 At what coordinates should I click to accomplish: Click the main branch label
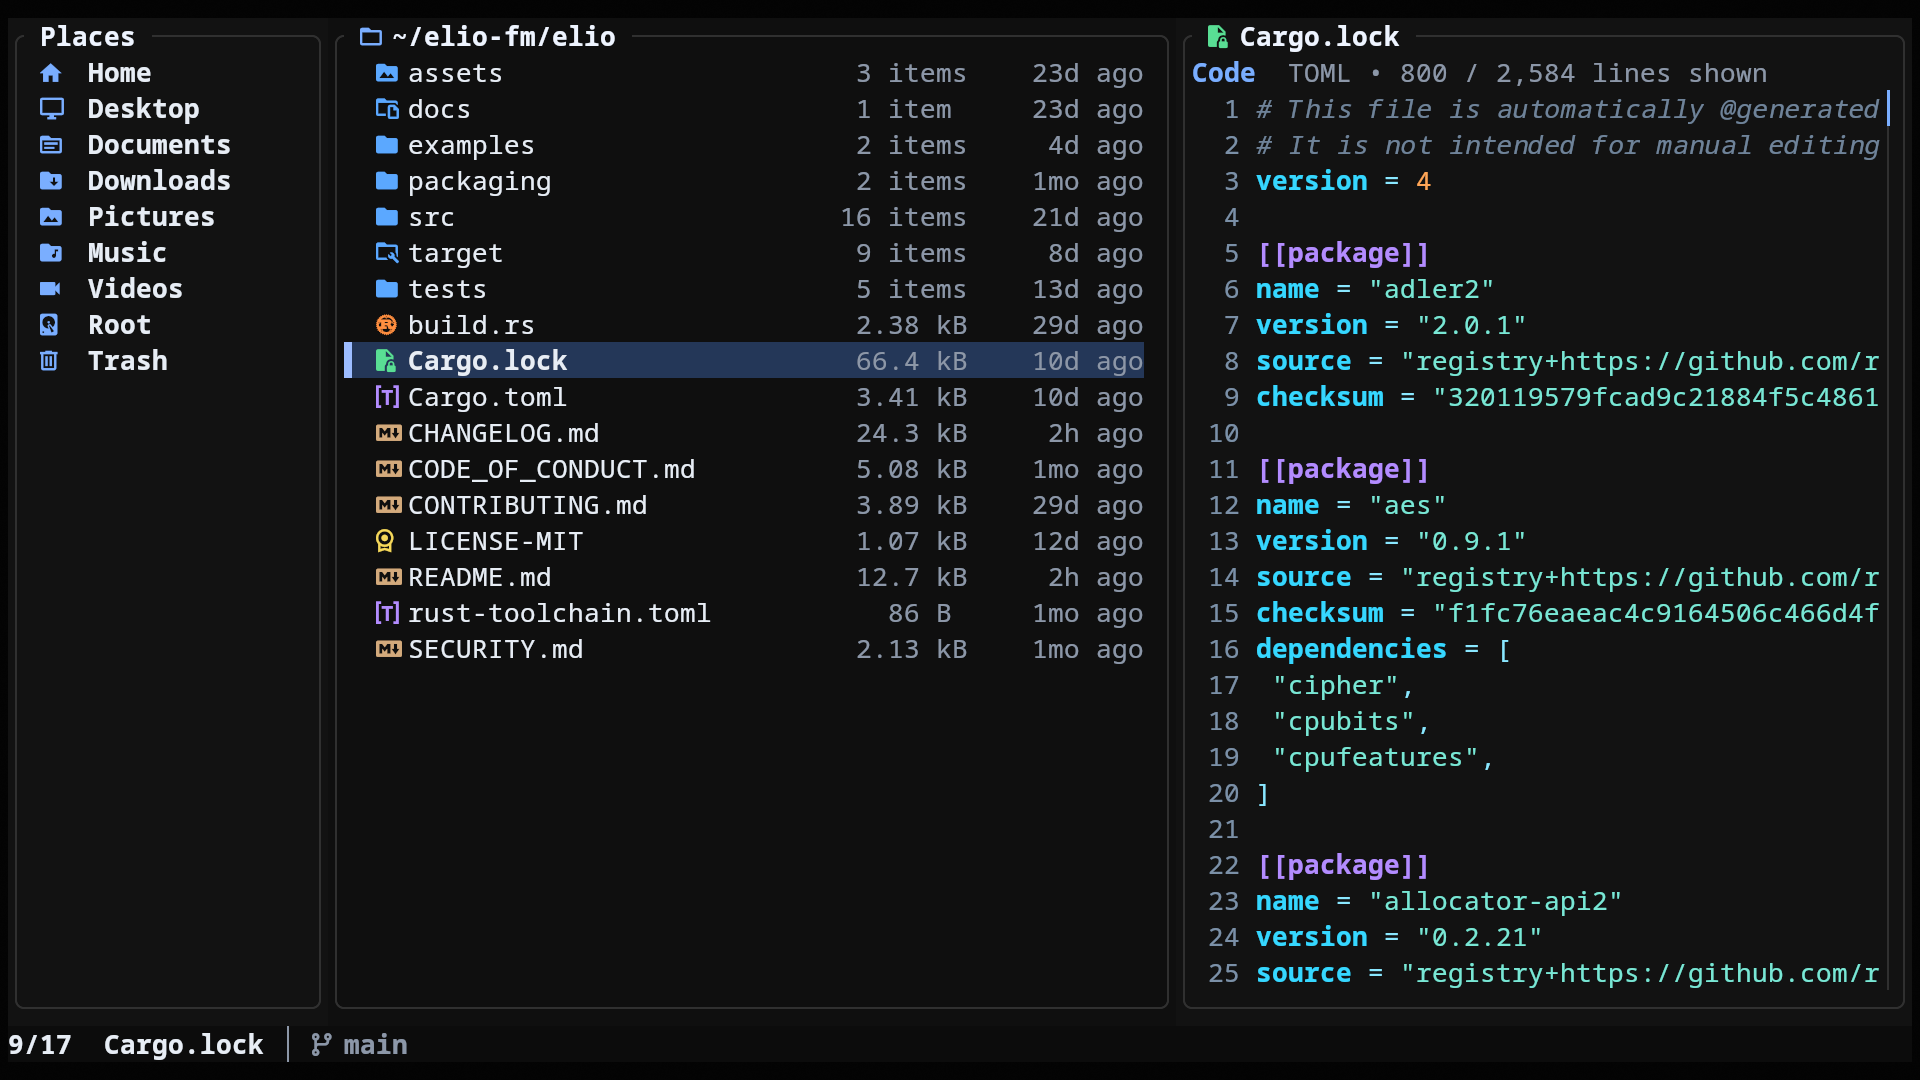(375, 1045)
